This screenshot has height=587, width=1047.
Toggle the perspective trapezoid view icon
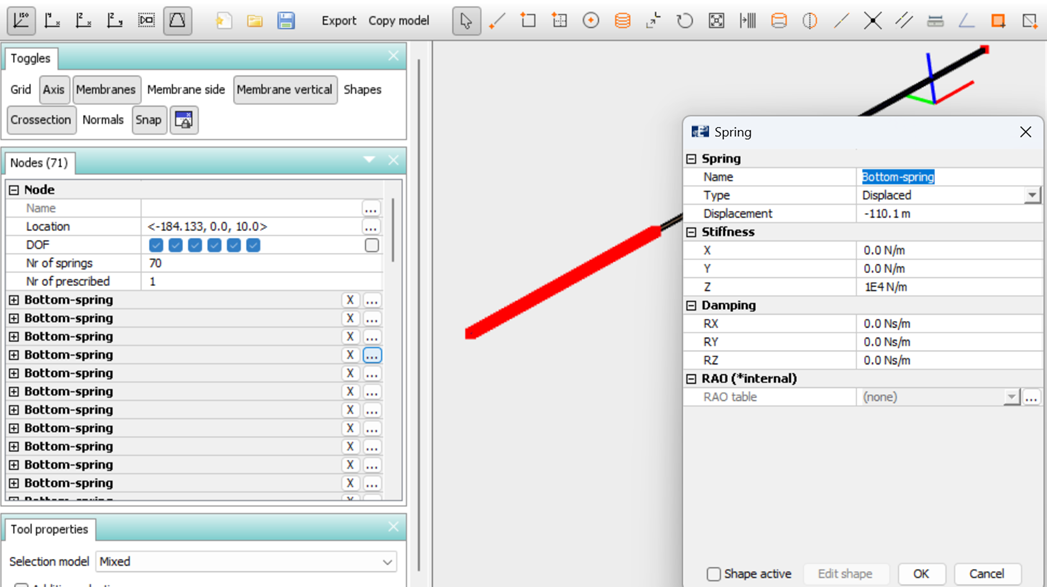178,21
